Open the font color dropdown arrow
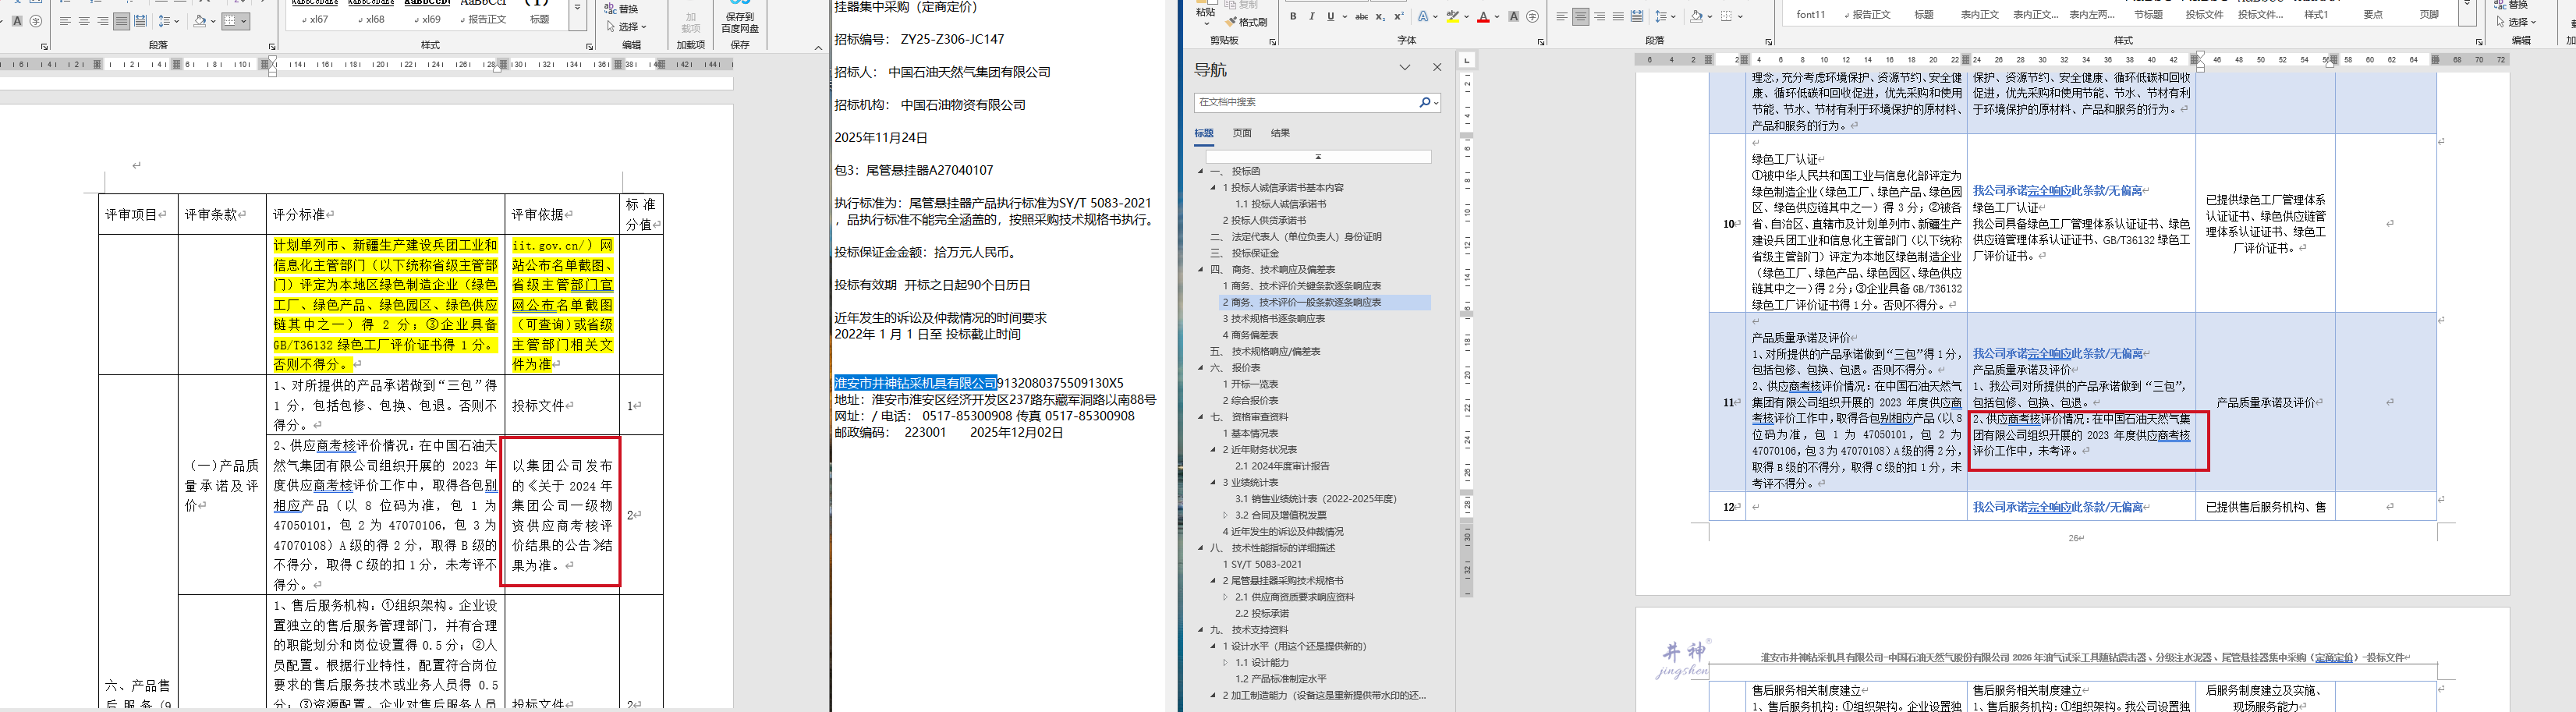Screen dimensions: 2576x712 click(x=1496, y=17)
